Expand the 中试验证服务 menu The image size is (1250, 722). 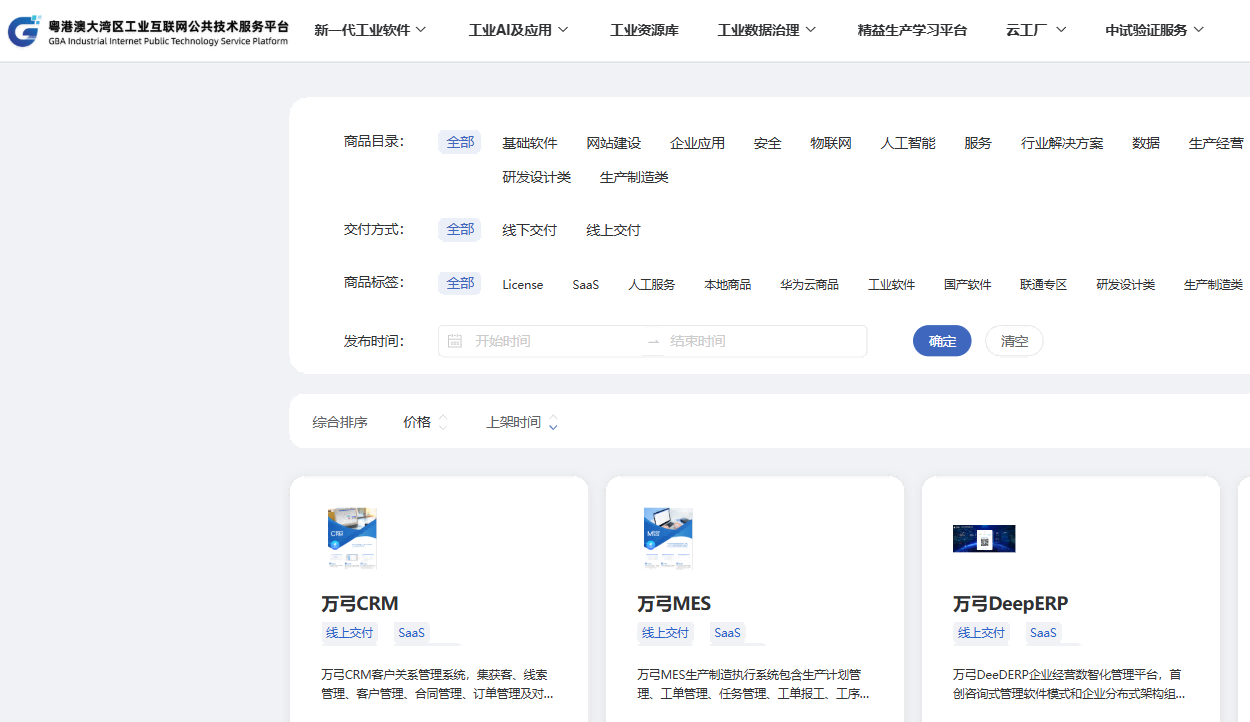(1154, 30)
